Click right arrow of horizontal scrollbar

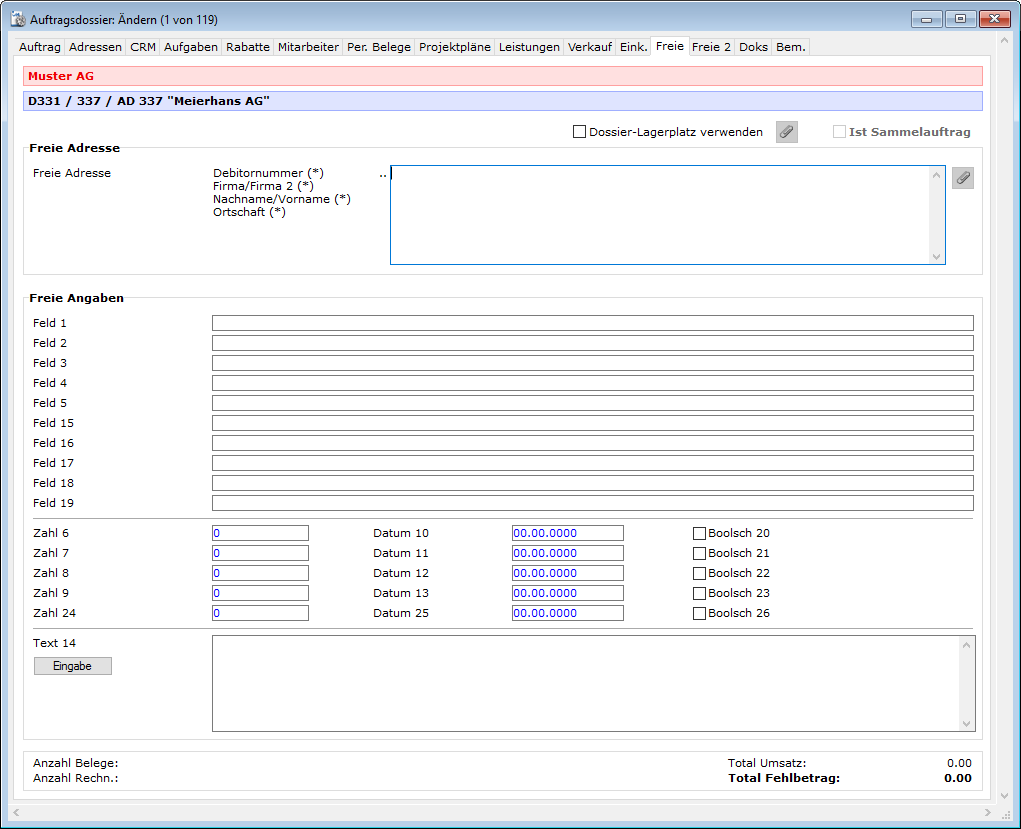[988, 812]
